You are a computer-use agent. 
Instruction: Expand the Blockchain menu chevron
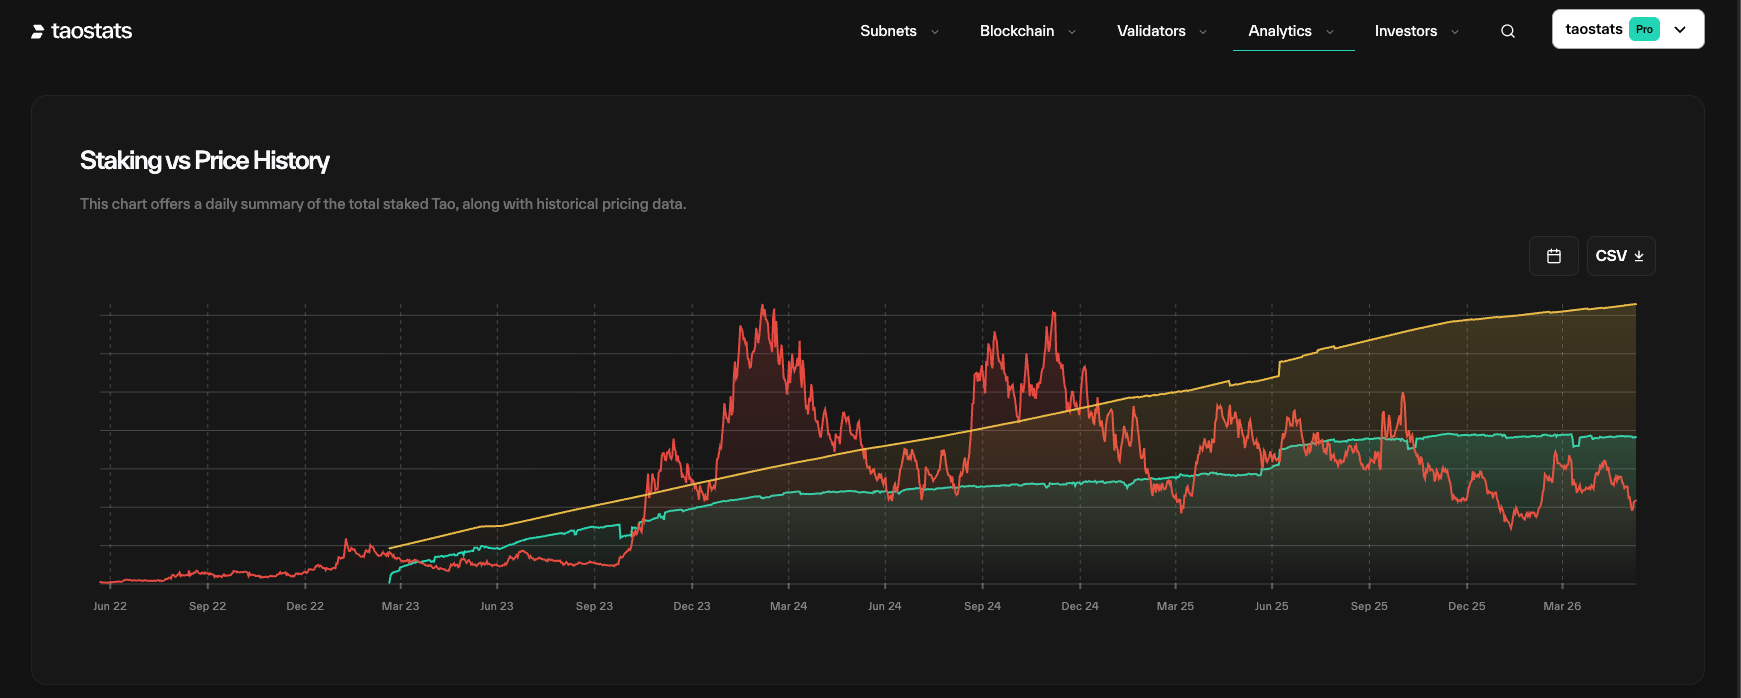click(x=1072, y=32)
